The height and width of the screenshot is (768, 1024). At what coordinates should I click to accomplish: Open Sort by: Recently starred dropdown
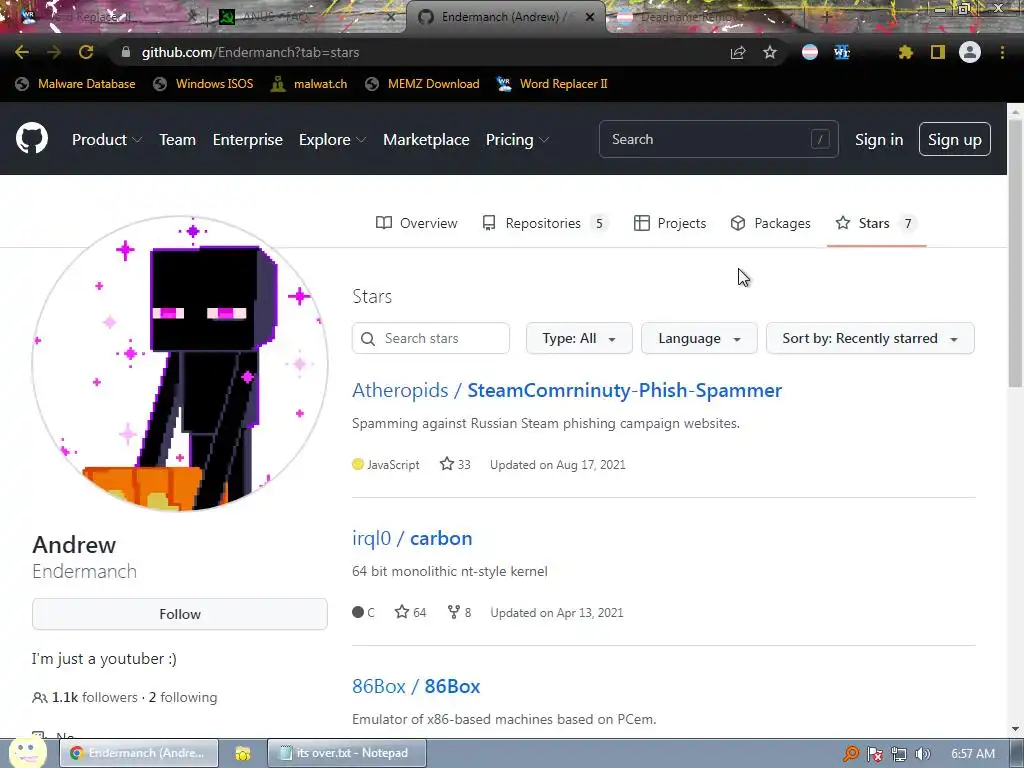pos(871,338)
